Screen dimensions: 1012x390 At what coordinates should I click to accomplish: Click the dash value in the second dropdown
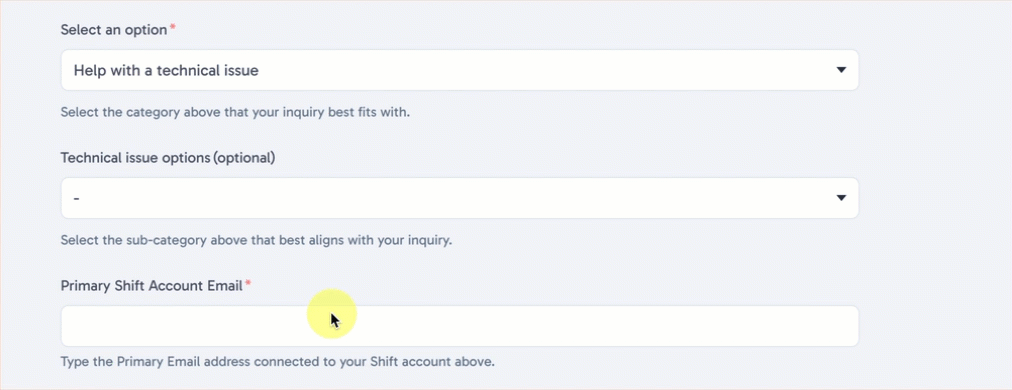click(76, 198)
